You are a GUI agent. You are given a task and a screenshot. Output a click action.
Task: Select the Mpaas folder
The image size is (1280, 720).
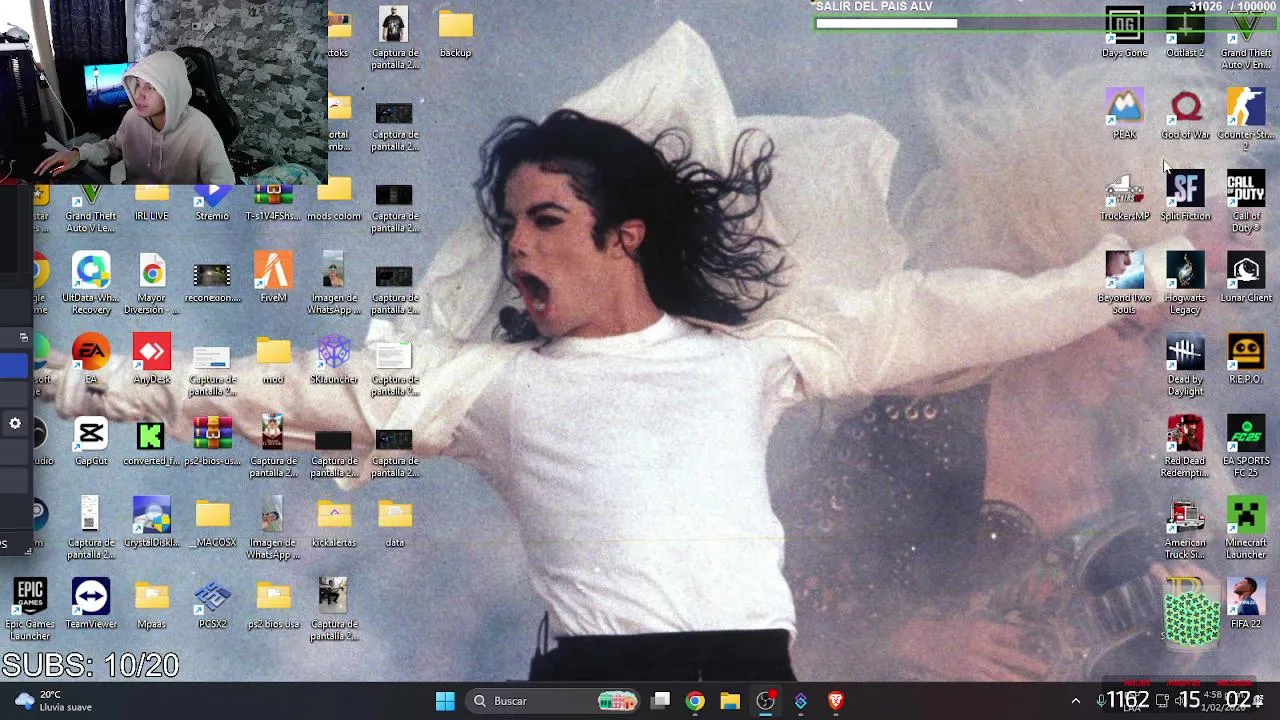152,605
